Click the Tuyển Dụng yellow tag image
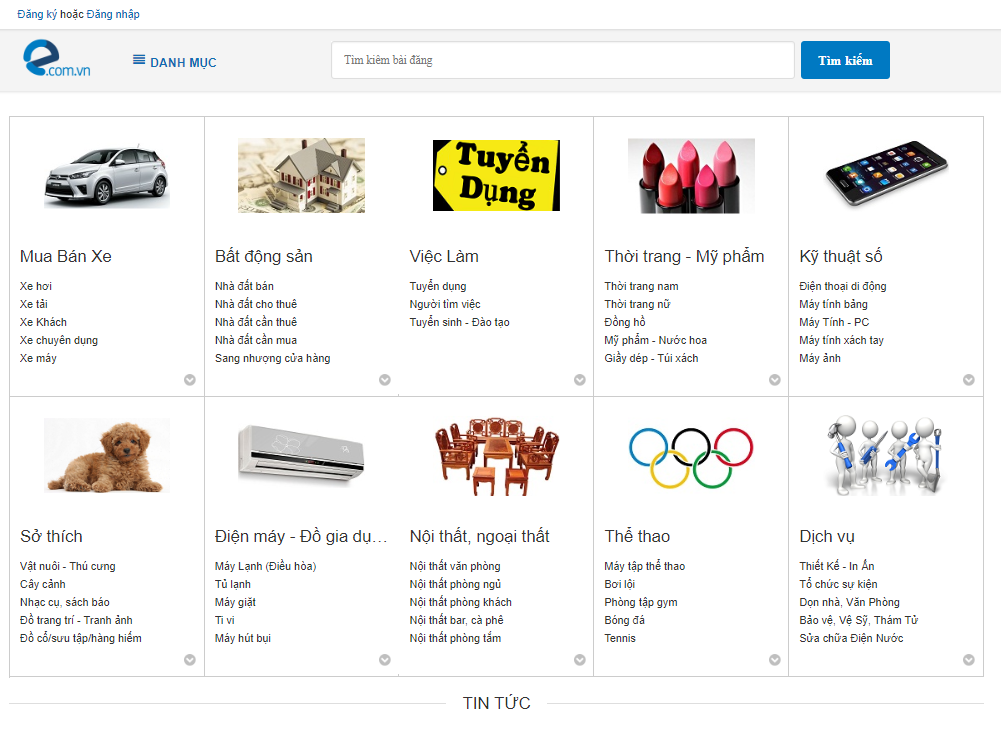This screenshot has width=1001, height=739. 496,176
